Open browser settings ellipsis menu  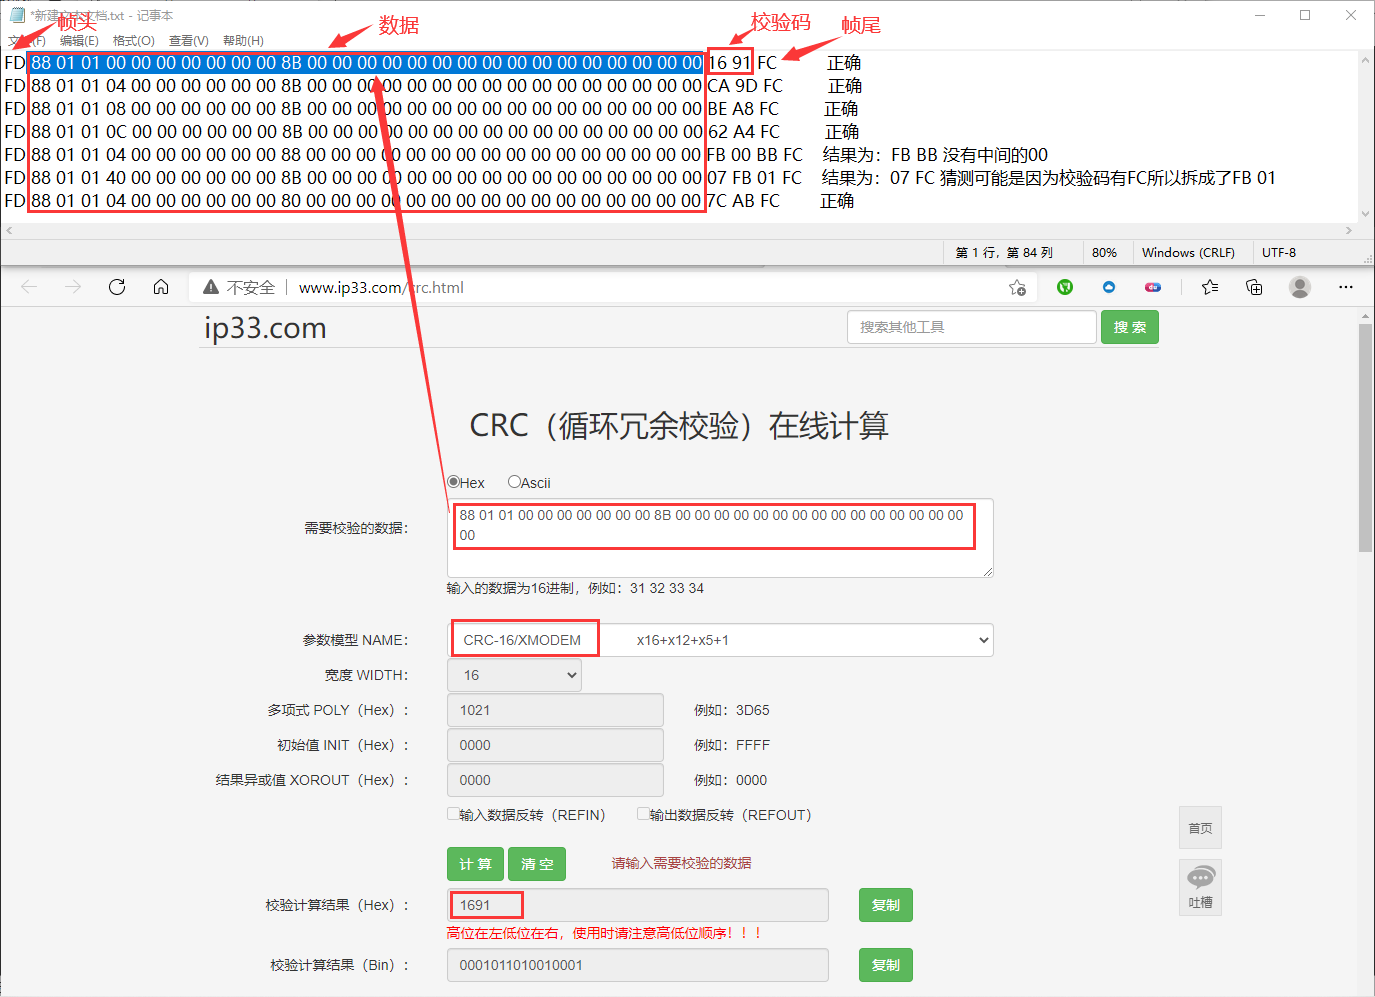point(1346,287)
